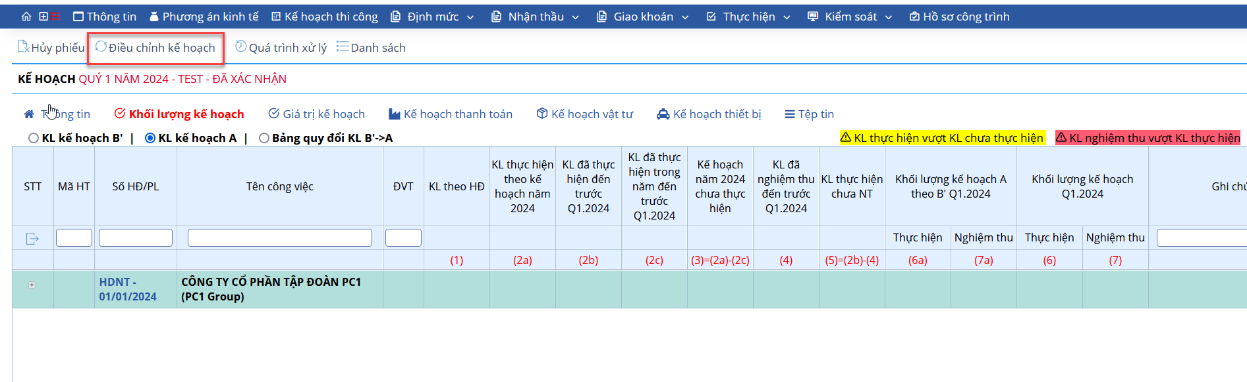Switch to the Kế hoạch vật tư tab
The width and height of the screenshot is (1247, 382).
585,114
